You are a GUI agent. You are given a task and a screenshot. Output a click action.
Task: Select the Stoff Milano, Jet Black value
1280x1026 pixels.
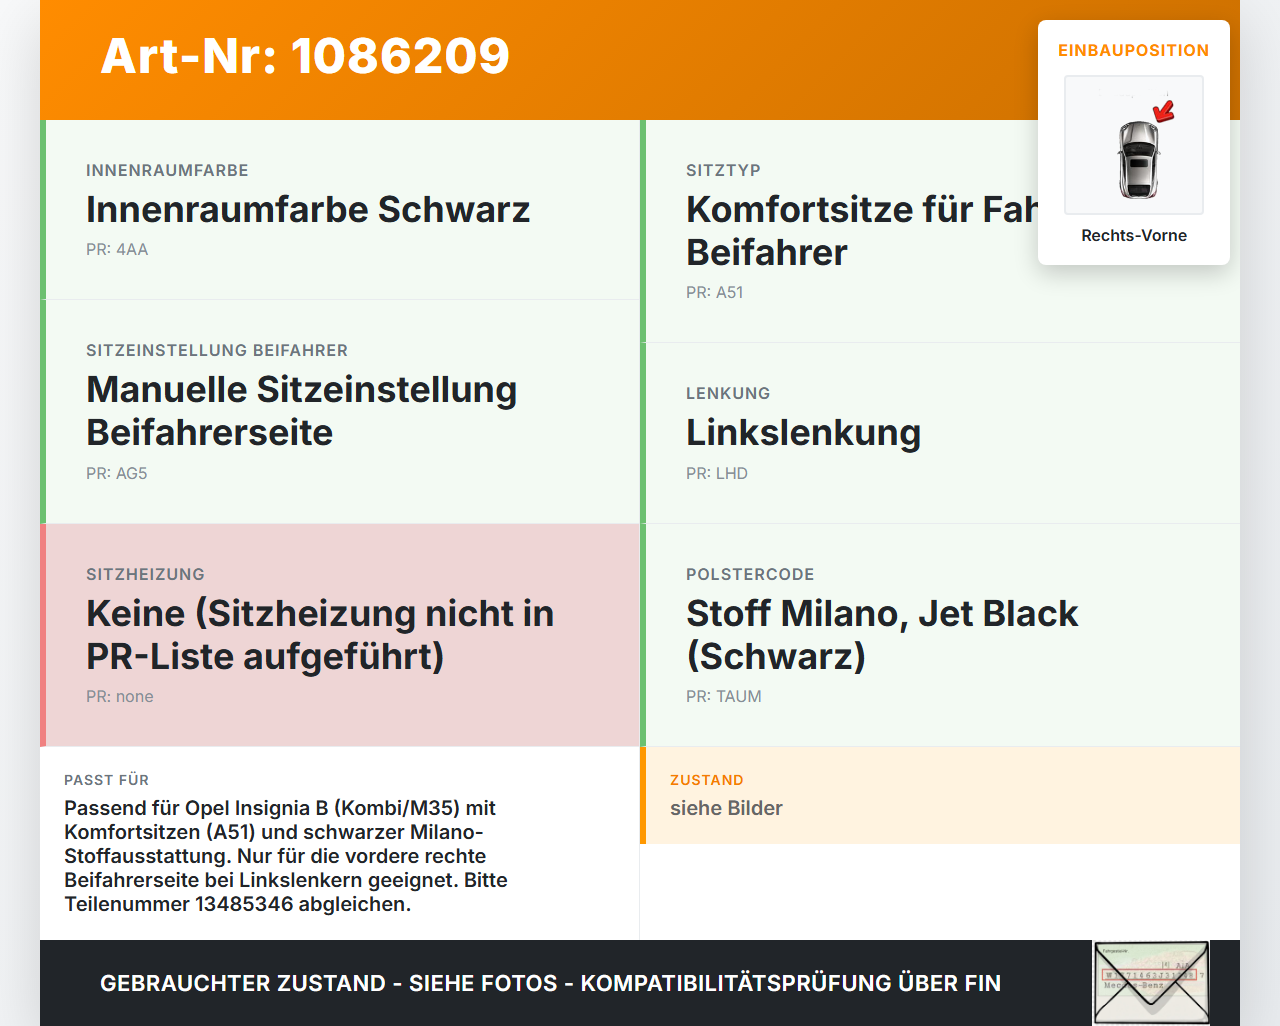coord(882,635)
